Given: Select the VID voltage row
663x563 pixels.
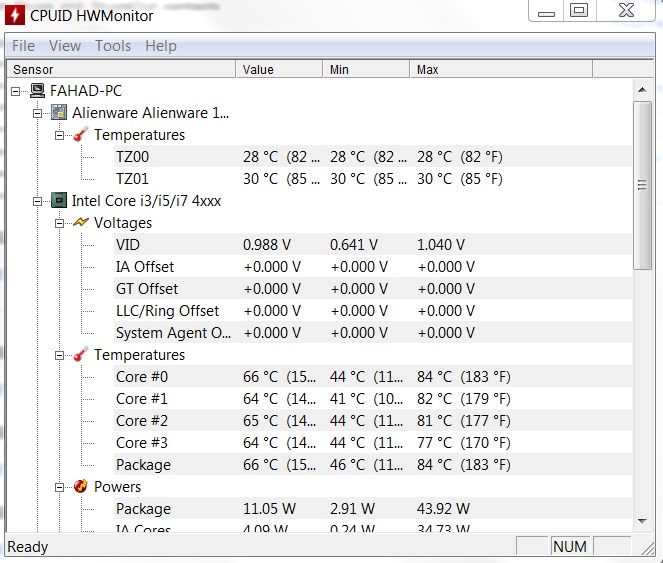Looking at the screenshot, I should click(373, 244).
